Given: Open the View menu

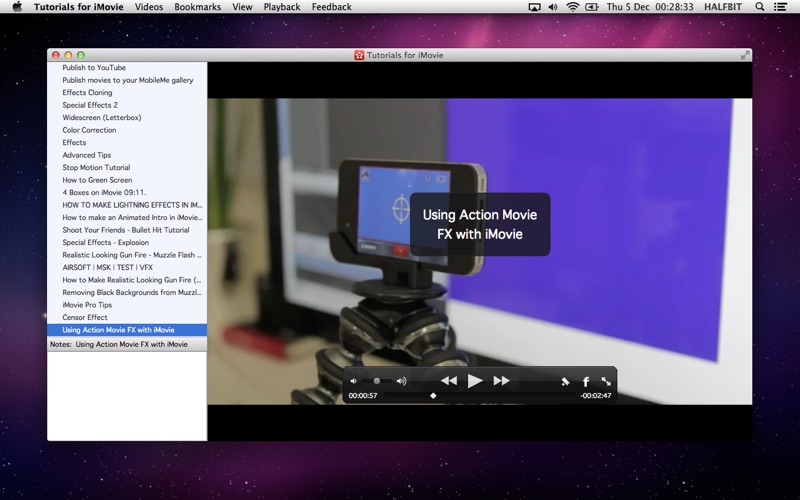Looking at the screenshot, I should pyautogui.click(x=242, y=7).
